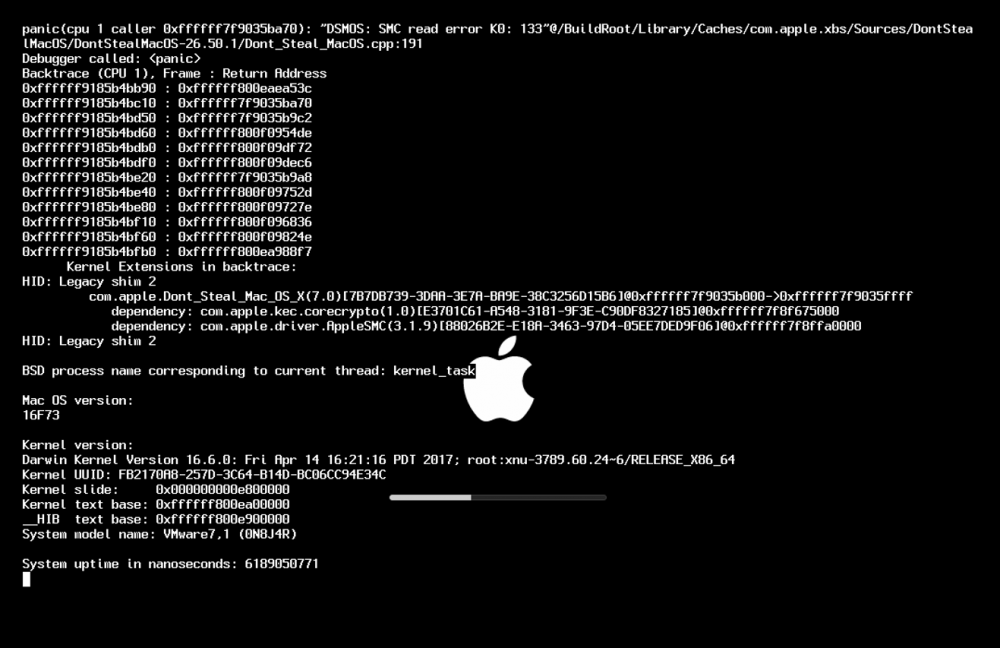Click backtrace row 0xffffff9185b4bd60
Screen dimensions: 1000x648
pos(167,133)
